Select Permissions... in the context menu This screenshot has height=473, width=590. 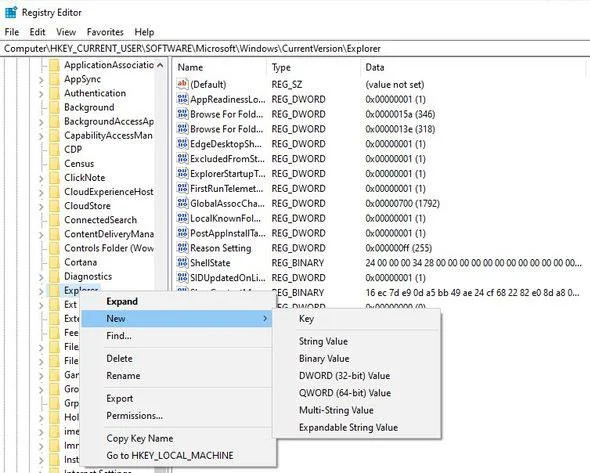click(134, 415)
